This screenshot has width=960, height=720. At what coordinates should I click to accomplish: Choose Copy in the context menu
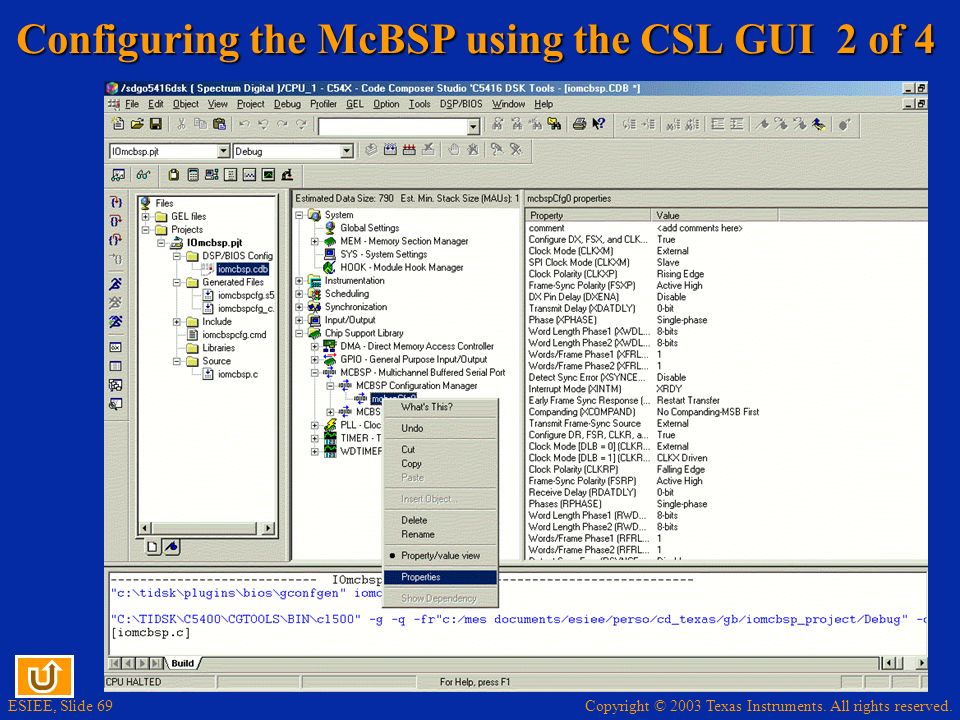tap(440, 464)
